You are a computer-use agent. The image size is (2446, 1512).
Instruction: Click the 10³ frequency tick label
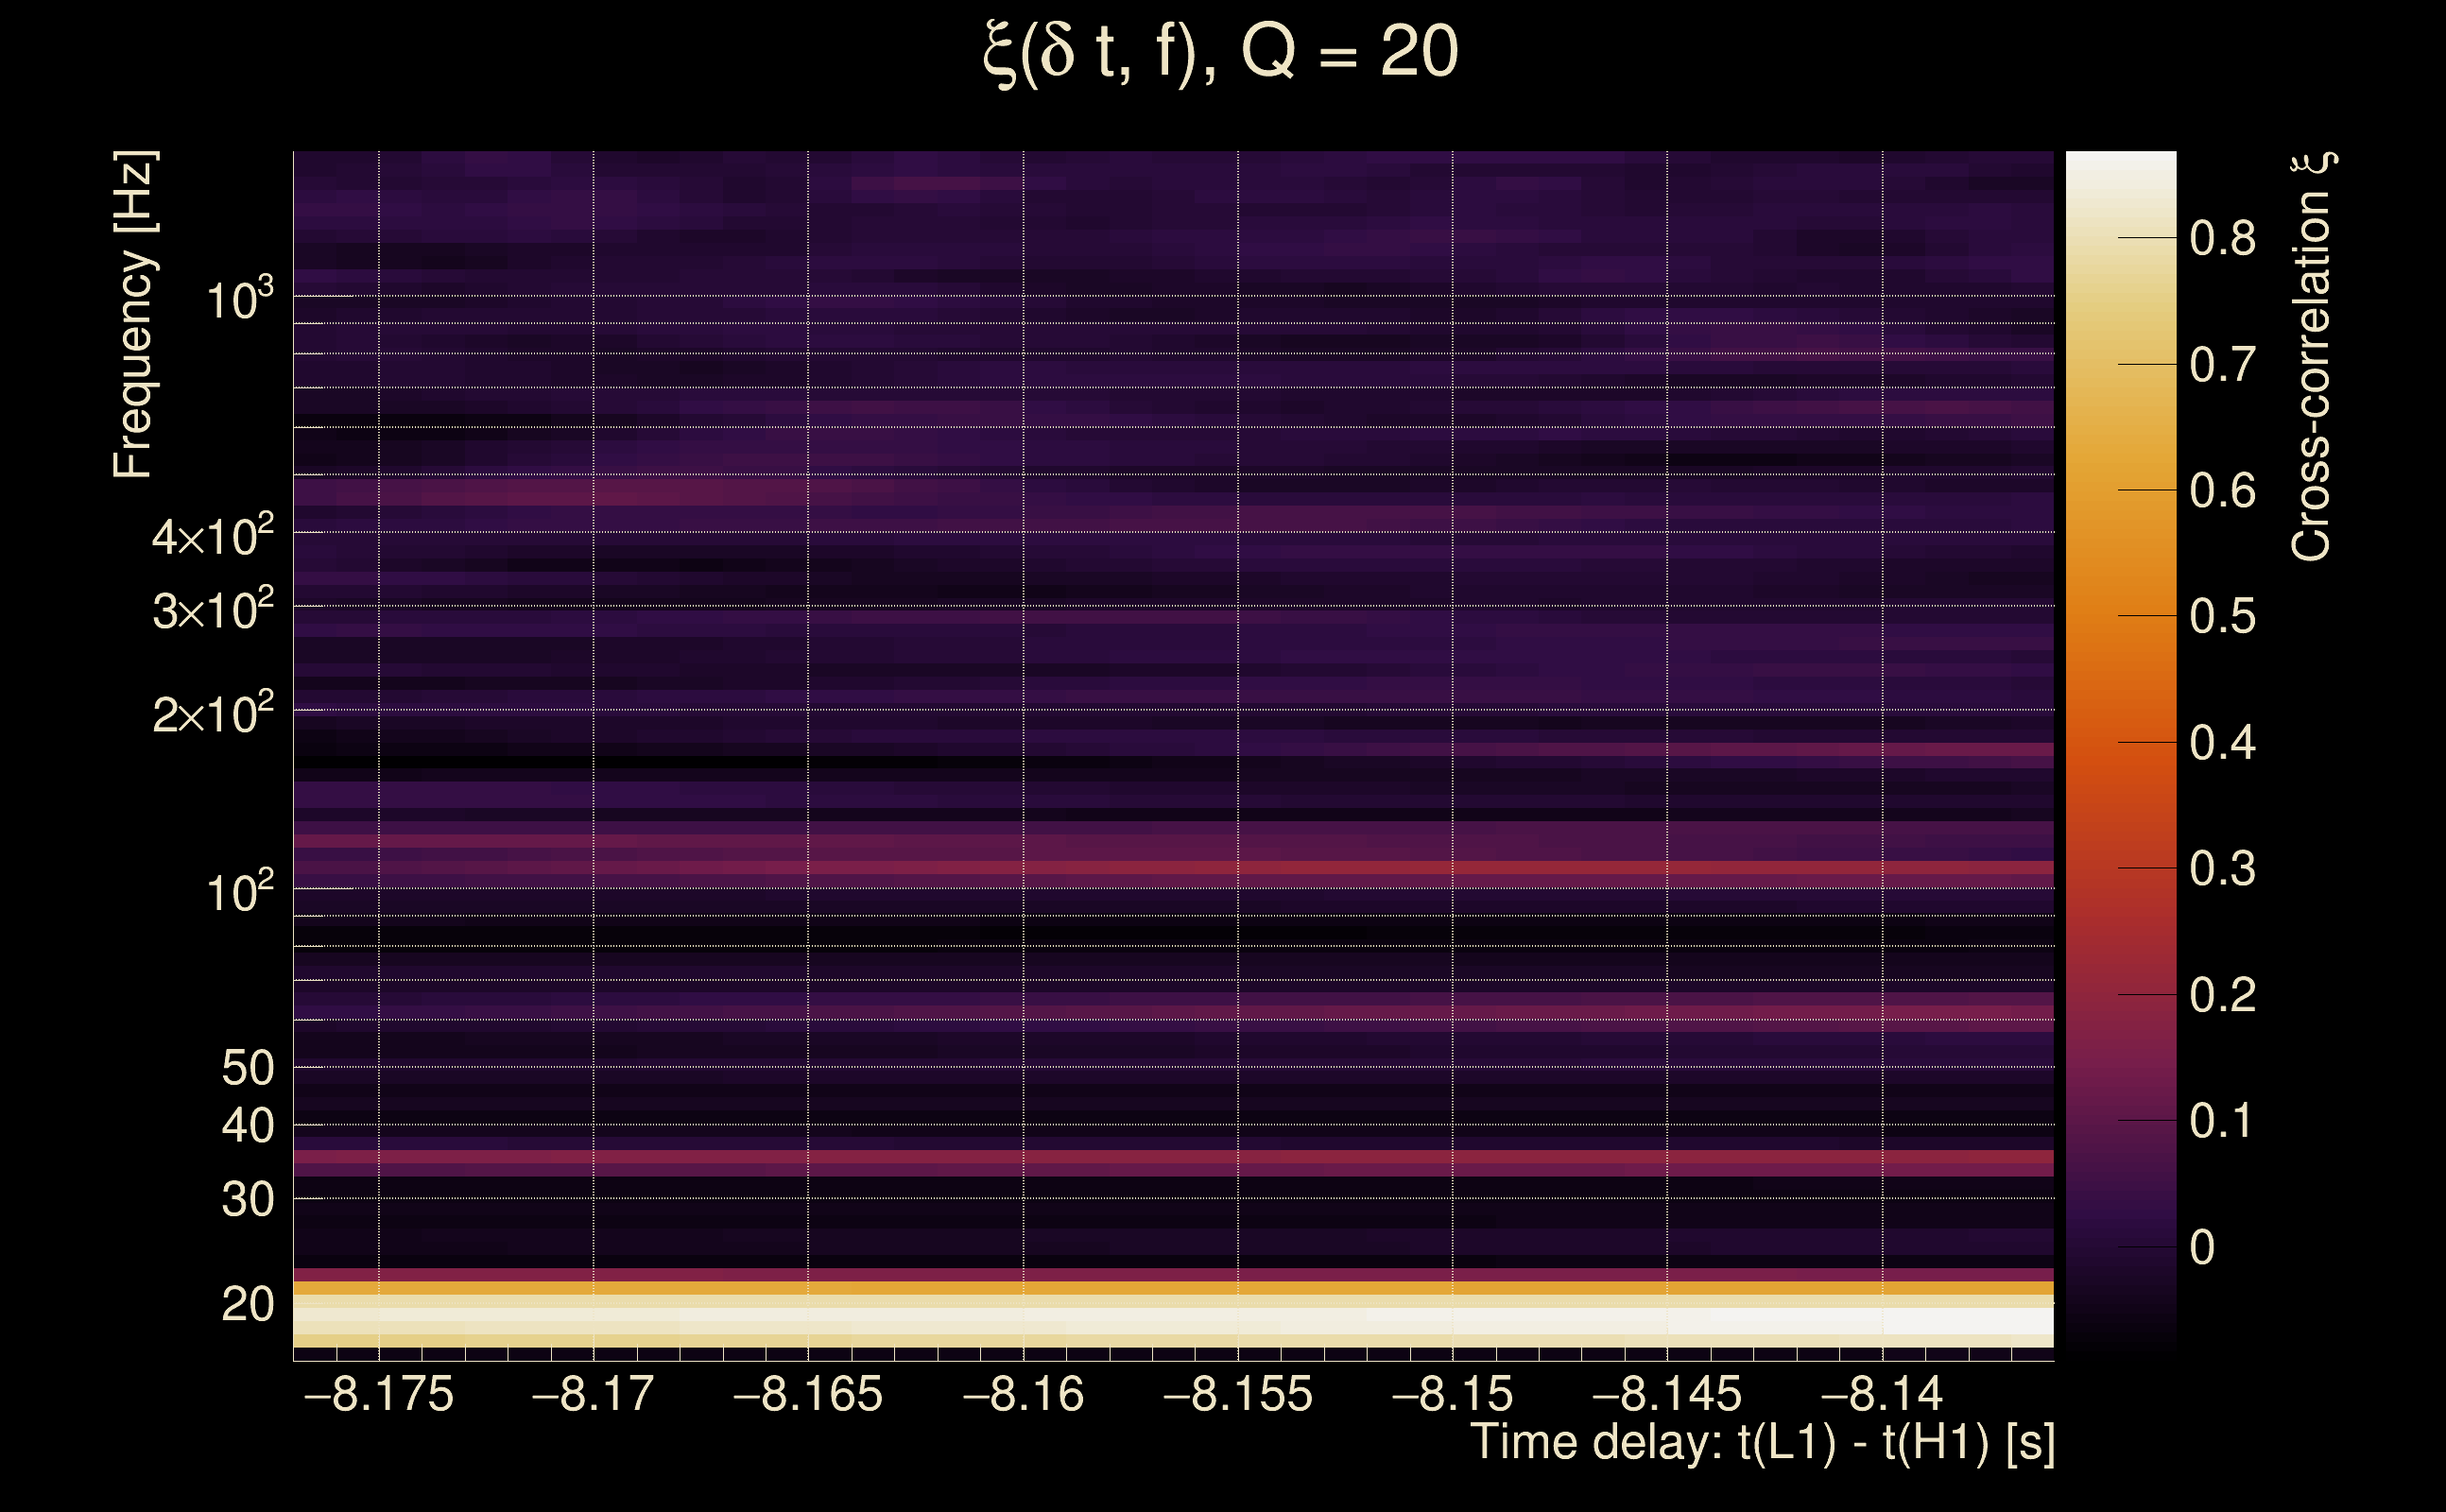click(x=239, y=298)
